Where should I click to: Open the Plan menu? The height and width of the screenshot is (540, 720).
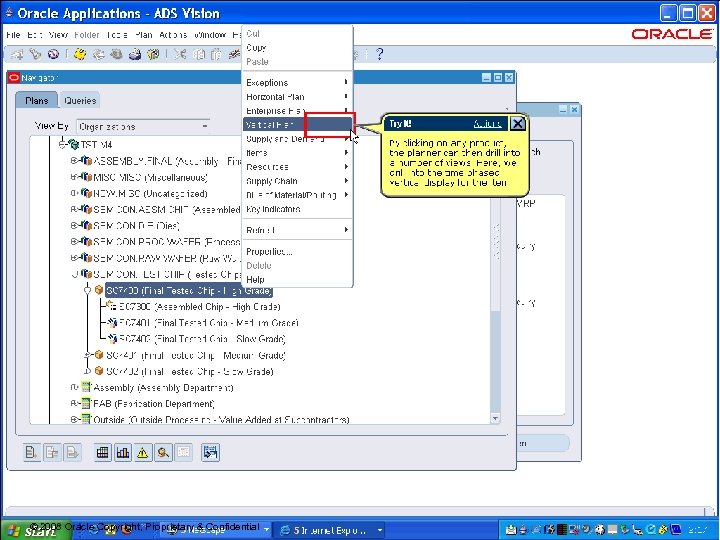pyautogui.click(x=143, y=35)
